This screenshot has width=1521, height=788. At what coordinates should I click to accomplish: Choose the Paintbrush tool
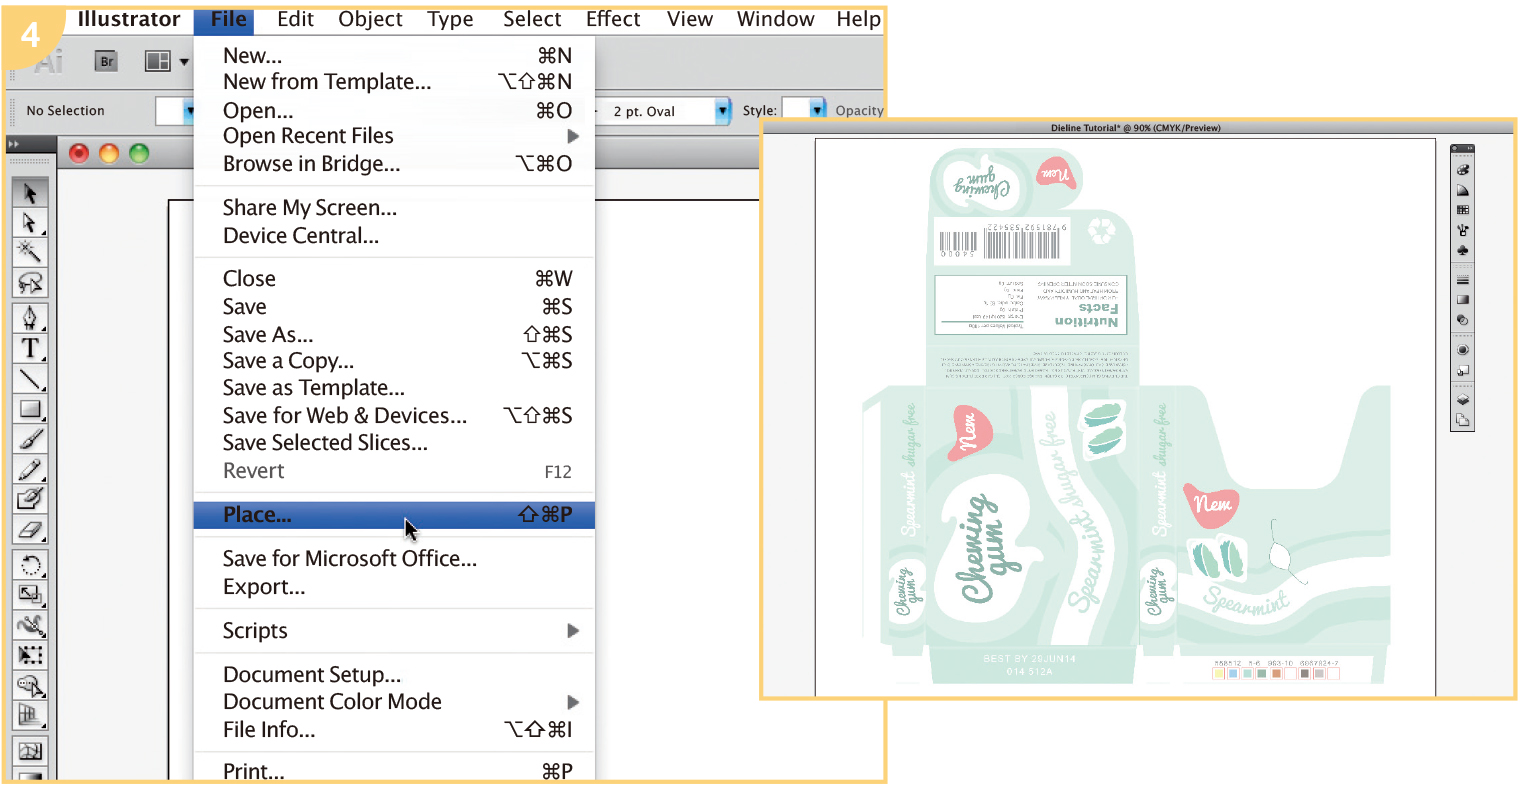click(30, 439)
